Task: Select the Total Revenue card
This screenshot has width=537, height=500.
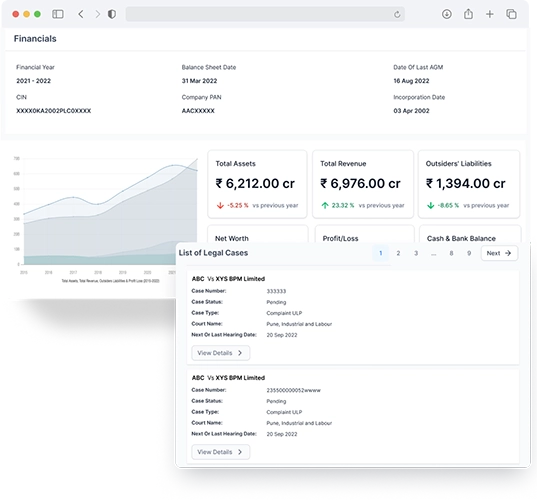Action: [363, 184]
